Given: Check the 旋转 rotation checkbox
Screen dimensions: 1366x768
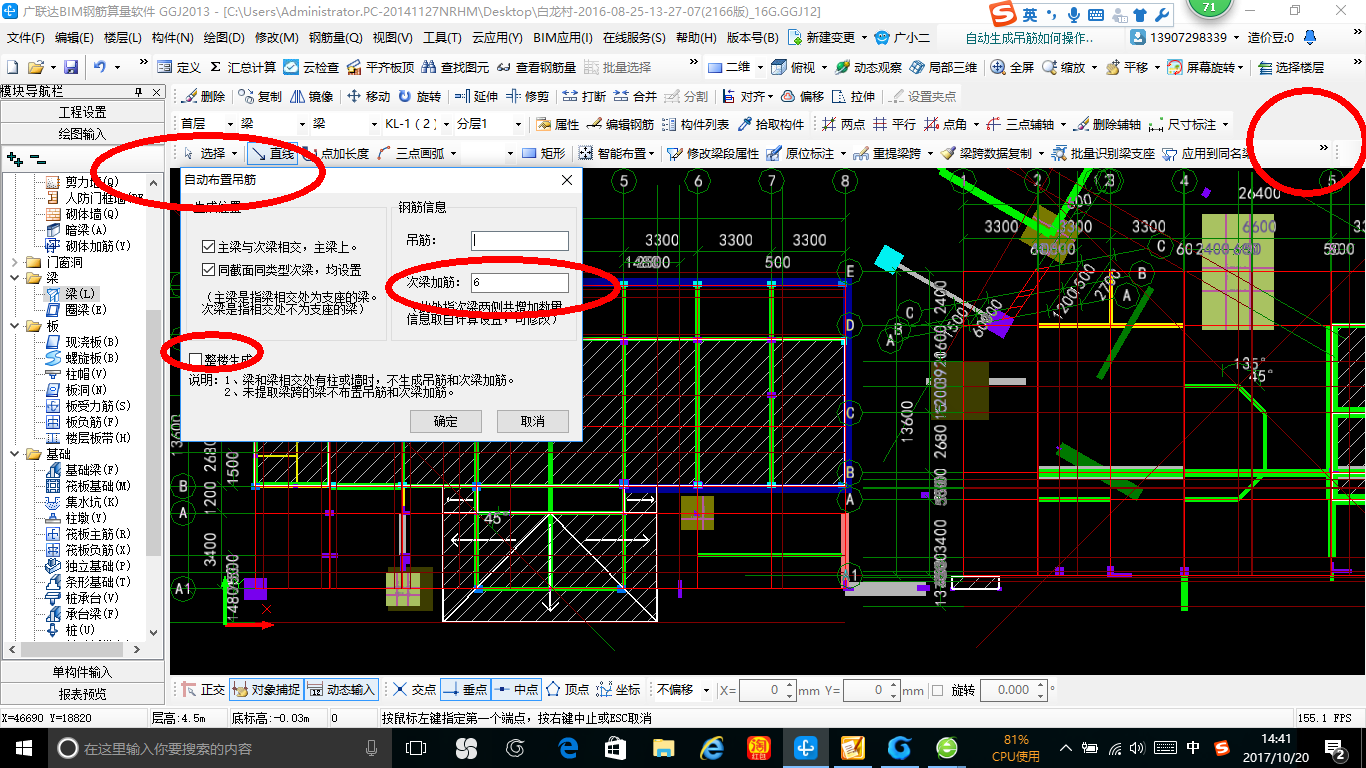Looking at the screenshot, I should (x=937, y=690).
